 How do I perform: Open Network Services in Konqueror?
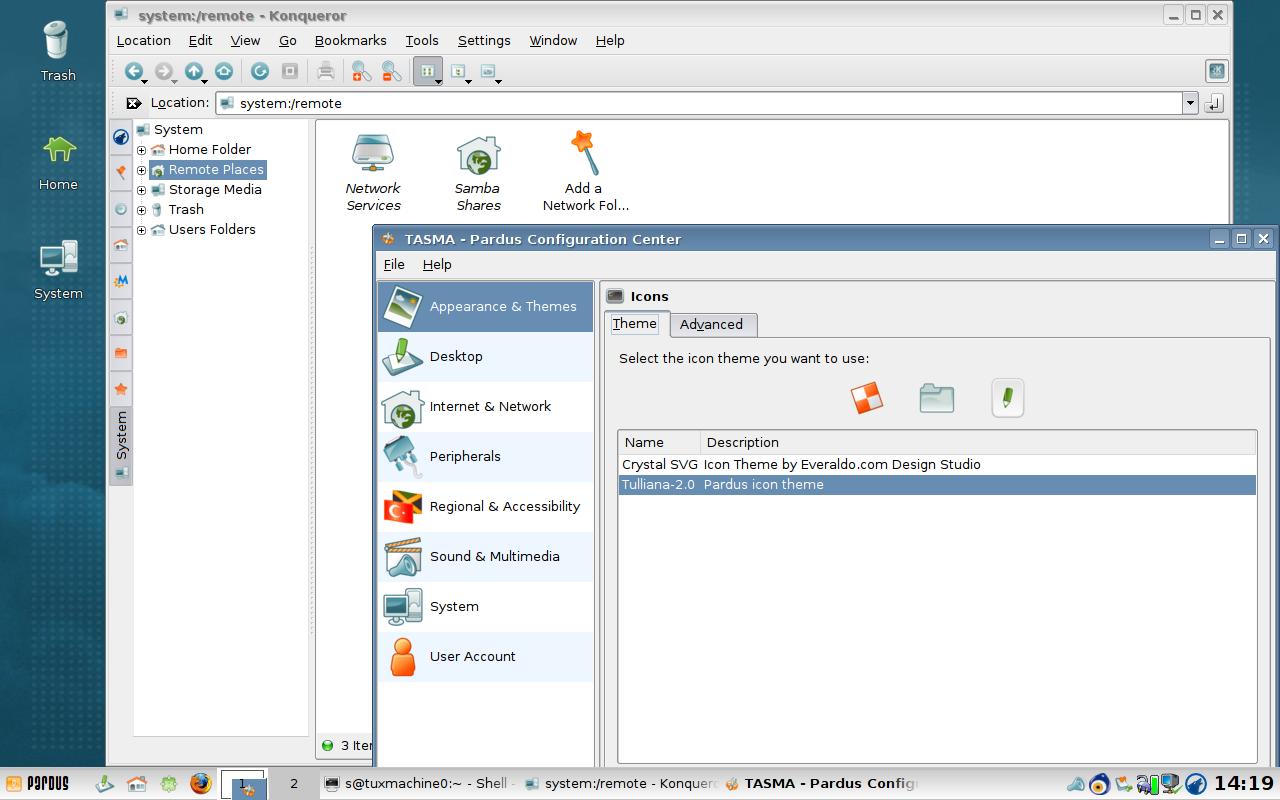373,171
